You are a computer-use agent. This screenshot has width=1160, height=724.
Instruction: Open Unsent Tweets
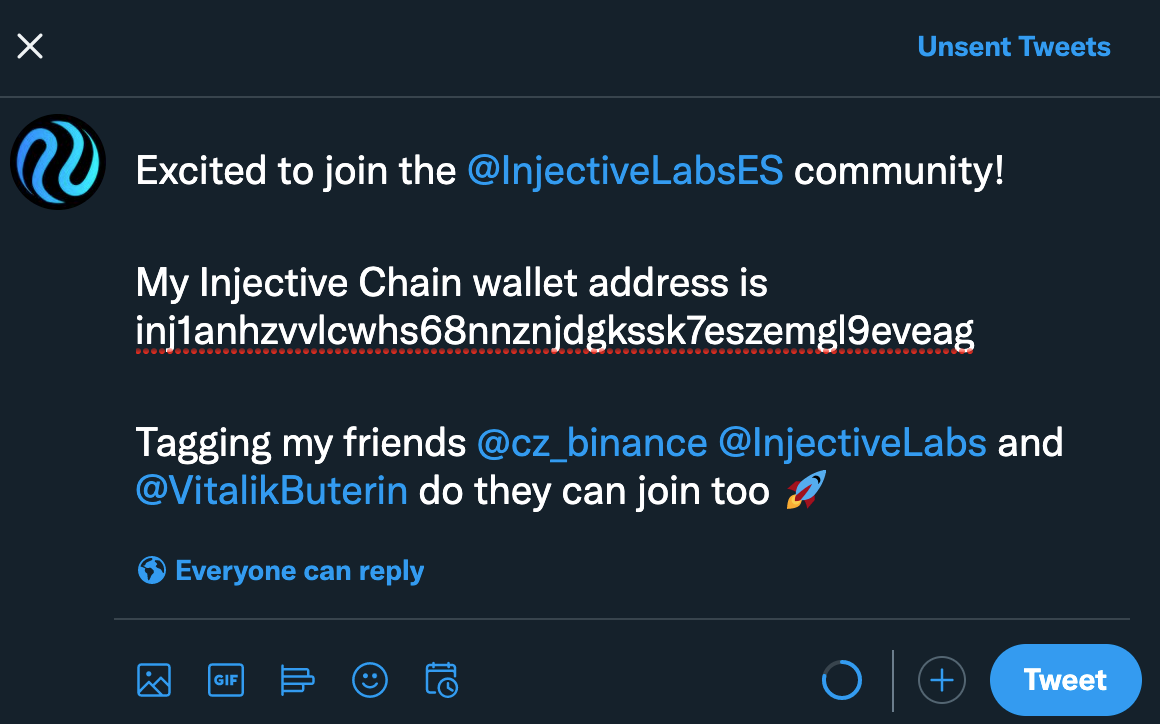1013,47
